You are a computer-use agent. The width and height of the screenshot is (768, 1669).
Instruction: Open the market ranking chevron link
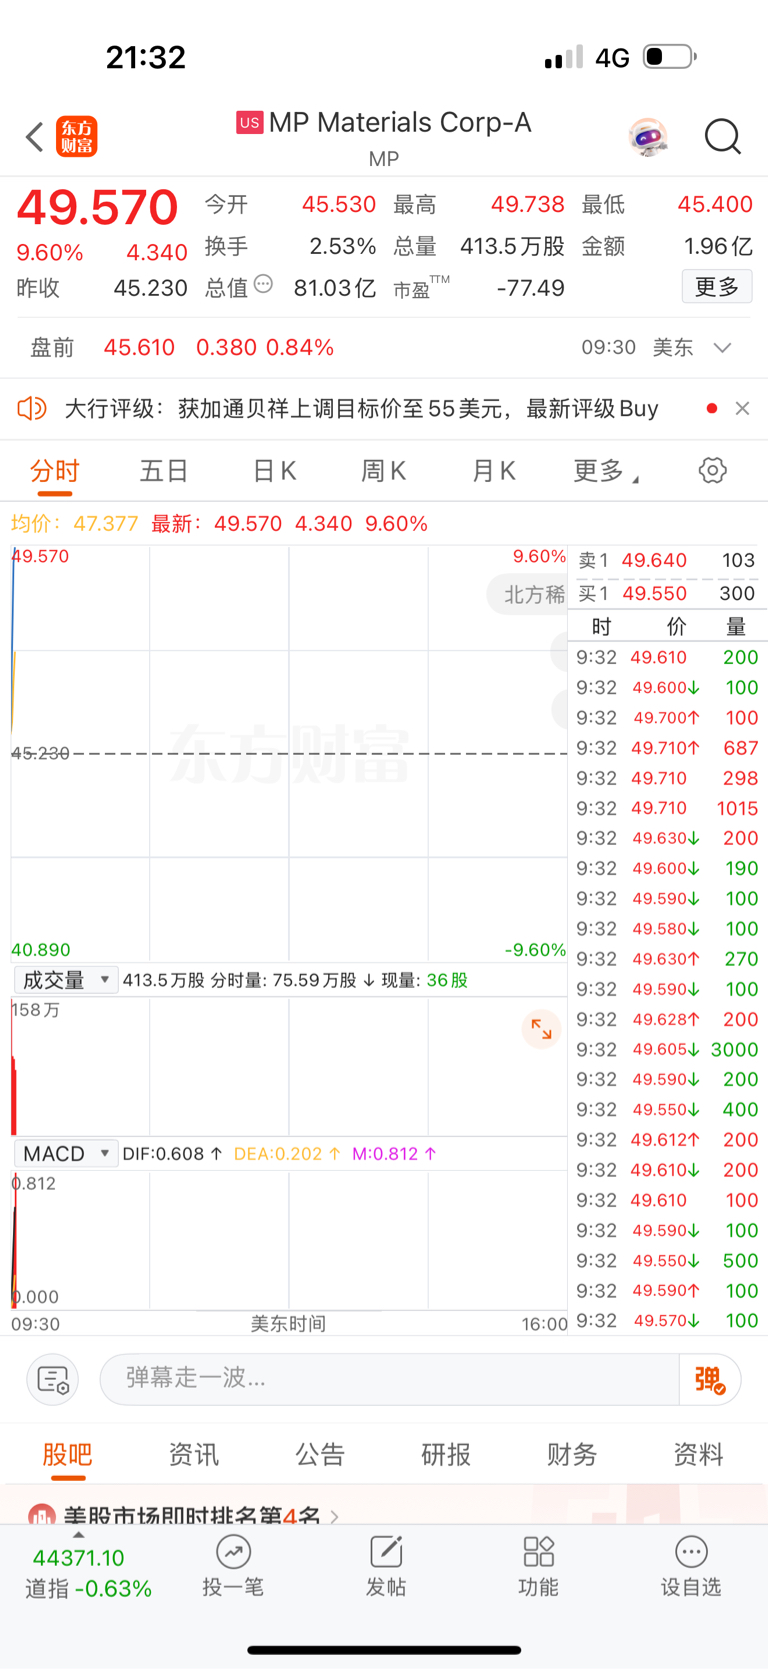pos(334,1517)
